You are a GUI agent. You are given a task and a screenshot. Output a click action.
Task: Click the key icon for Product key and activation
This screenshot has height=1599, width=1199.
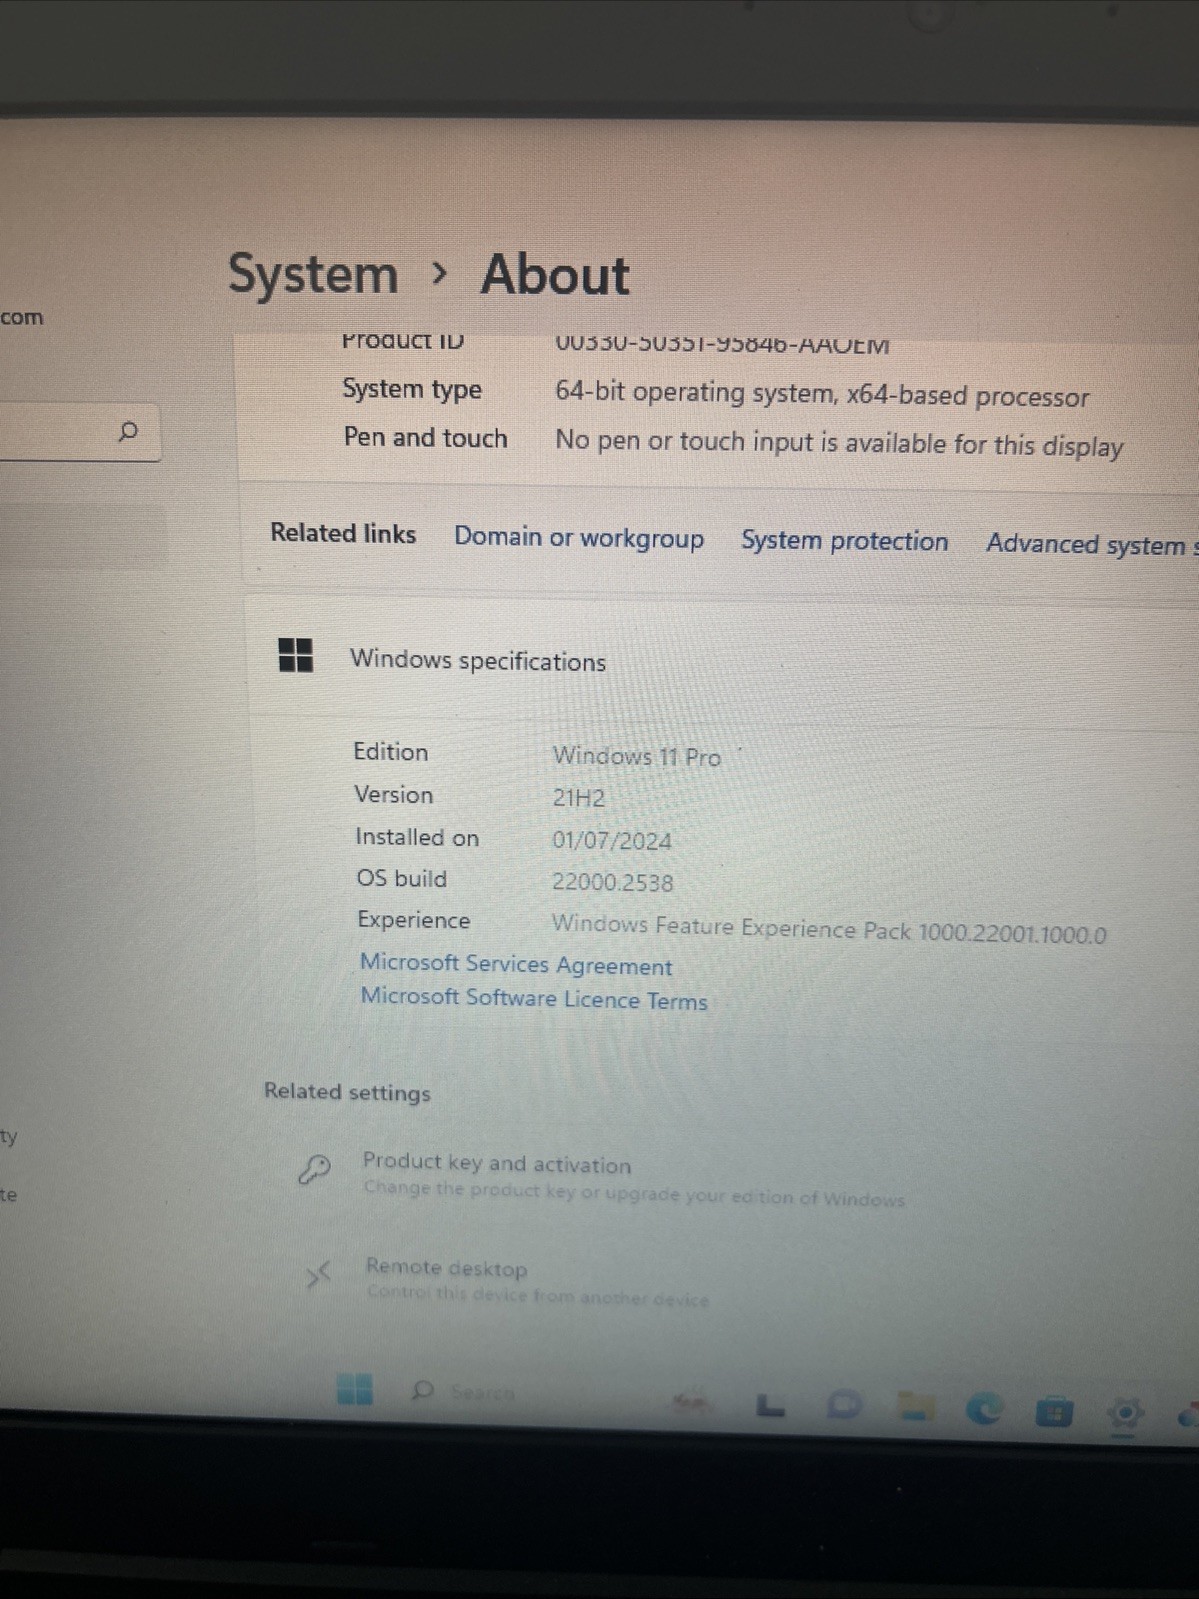314,1168
